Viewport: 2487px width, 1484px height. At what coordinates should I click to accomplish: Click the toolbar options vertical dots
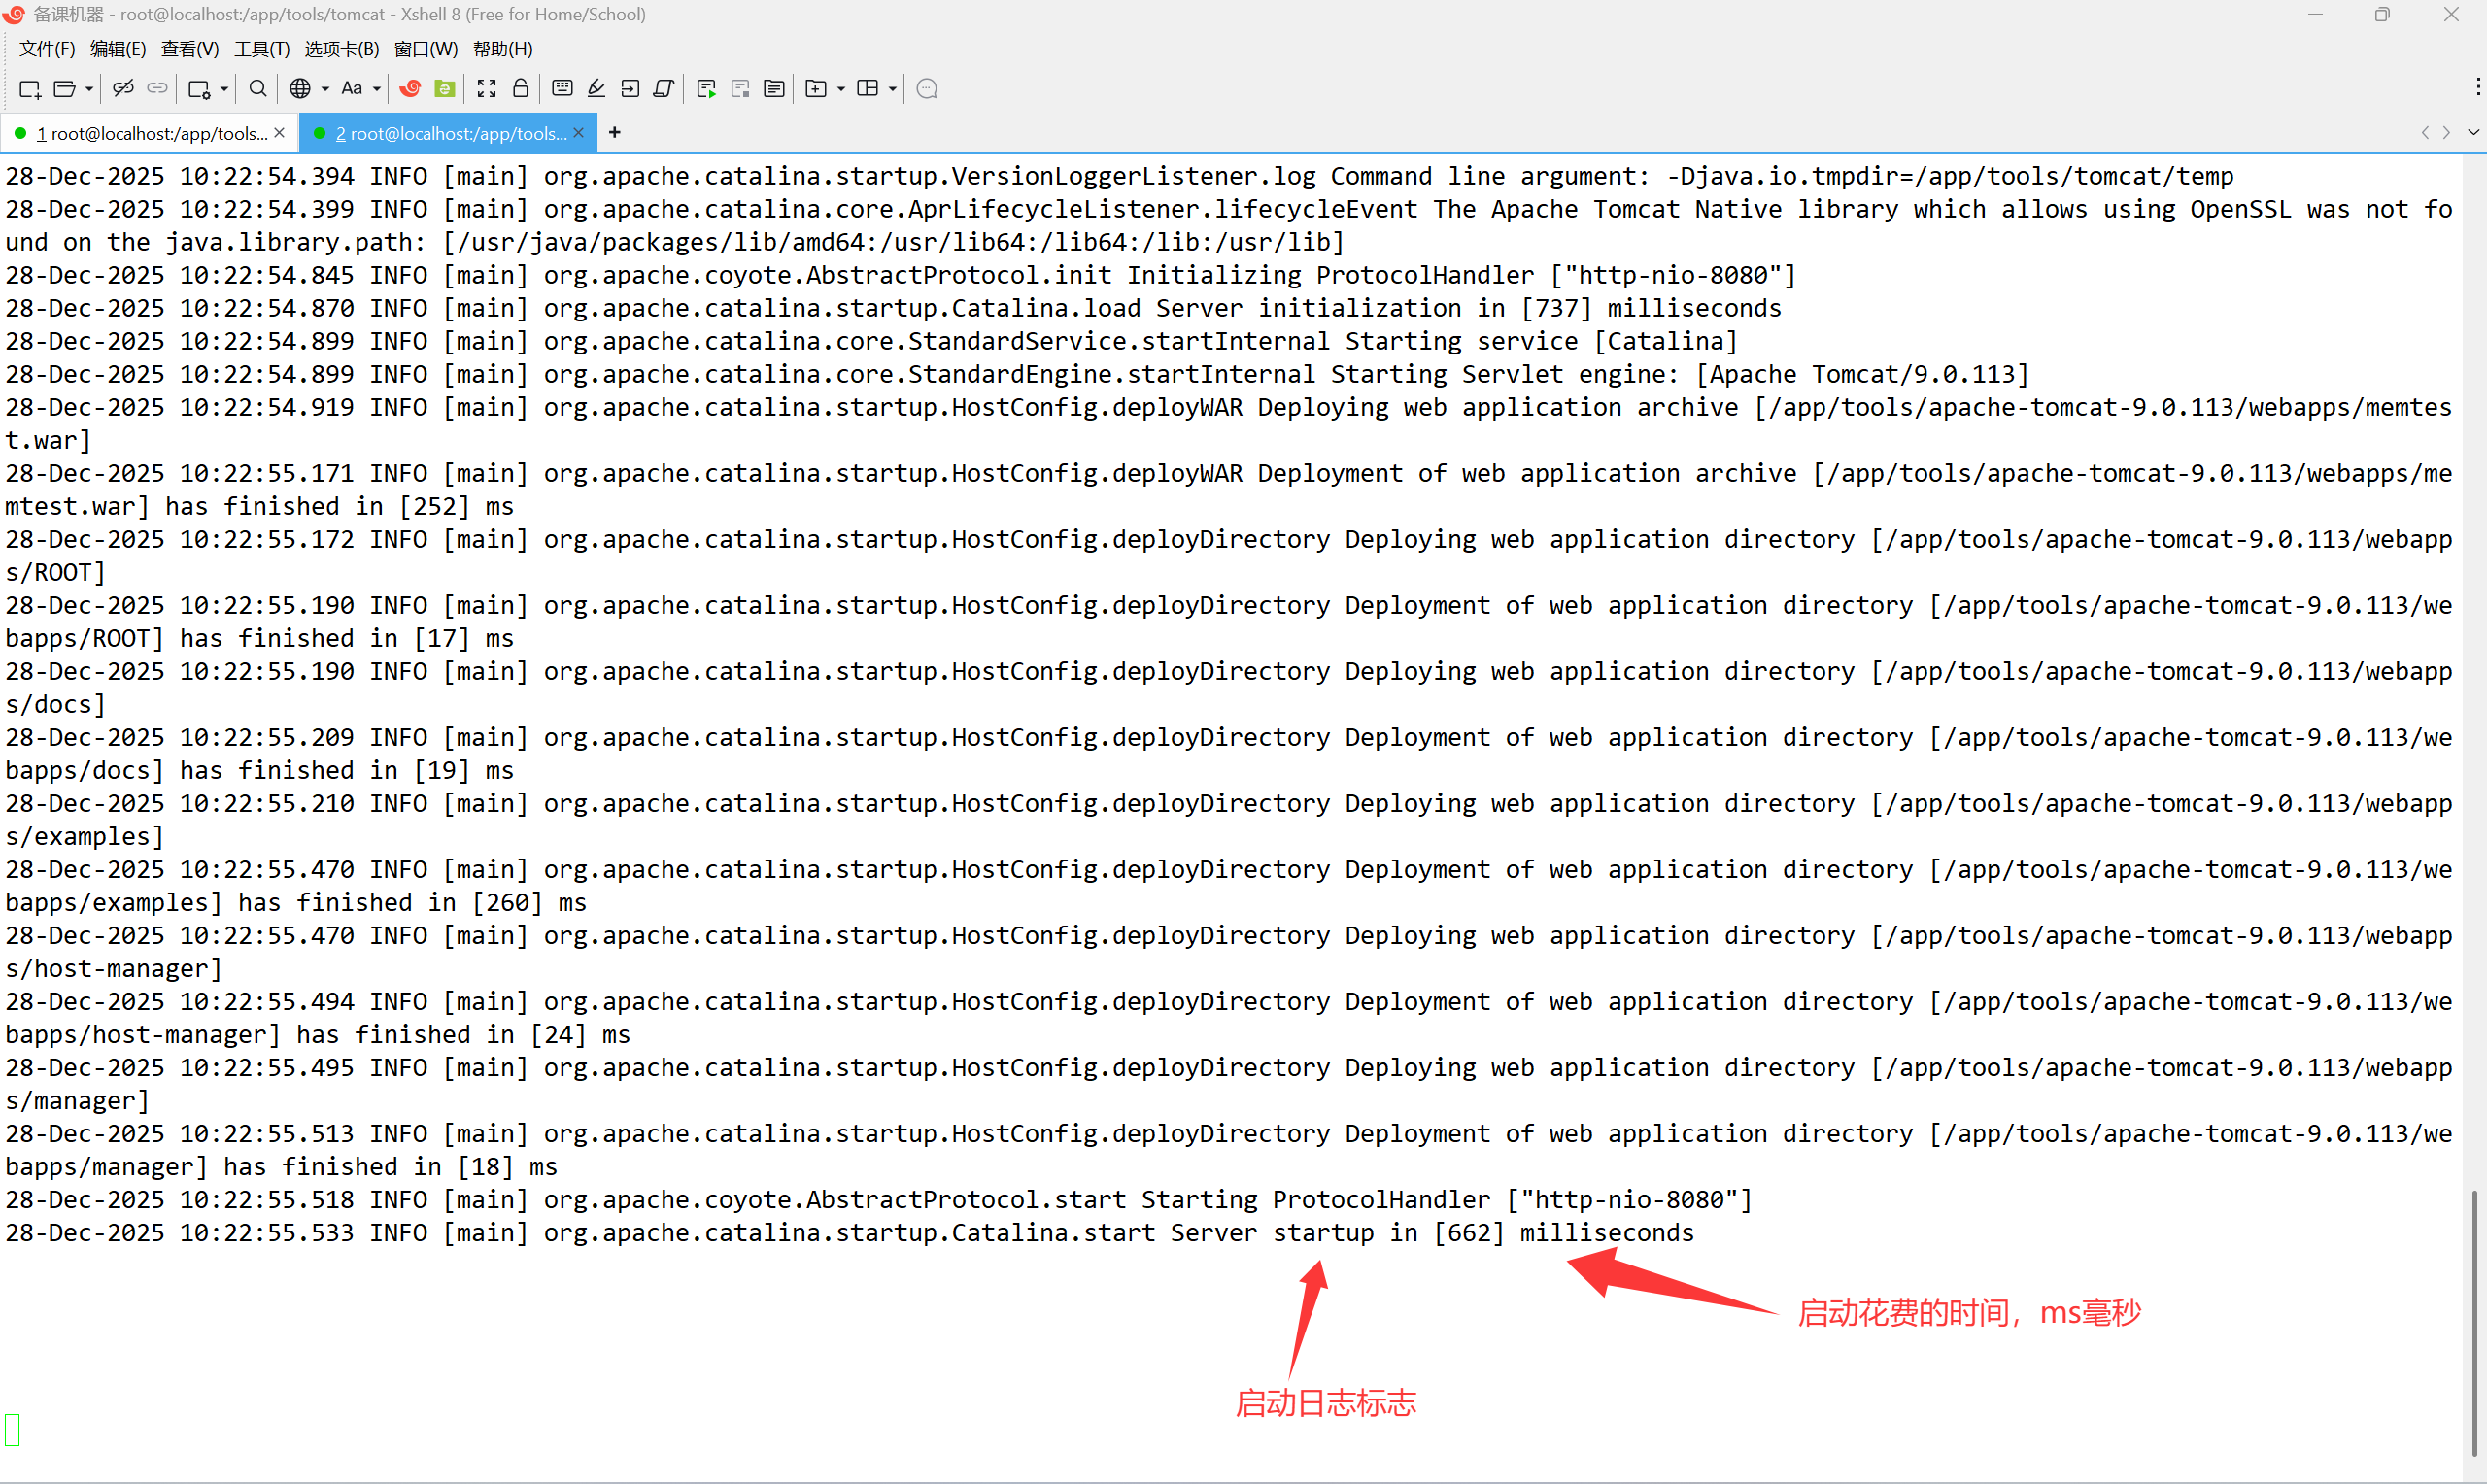2477,87
